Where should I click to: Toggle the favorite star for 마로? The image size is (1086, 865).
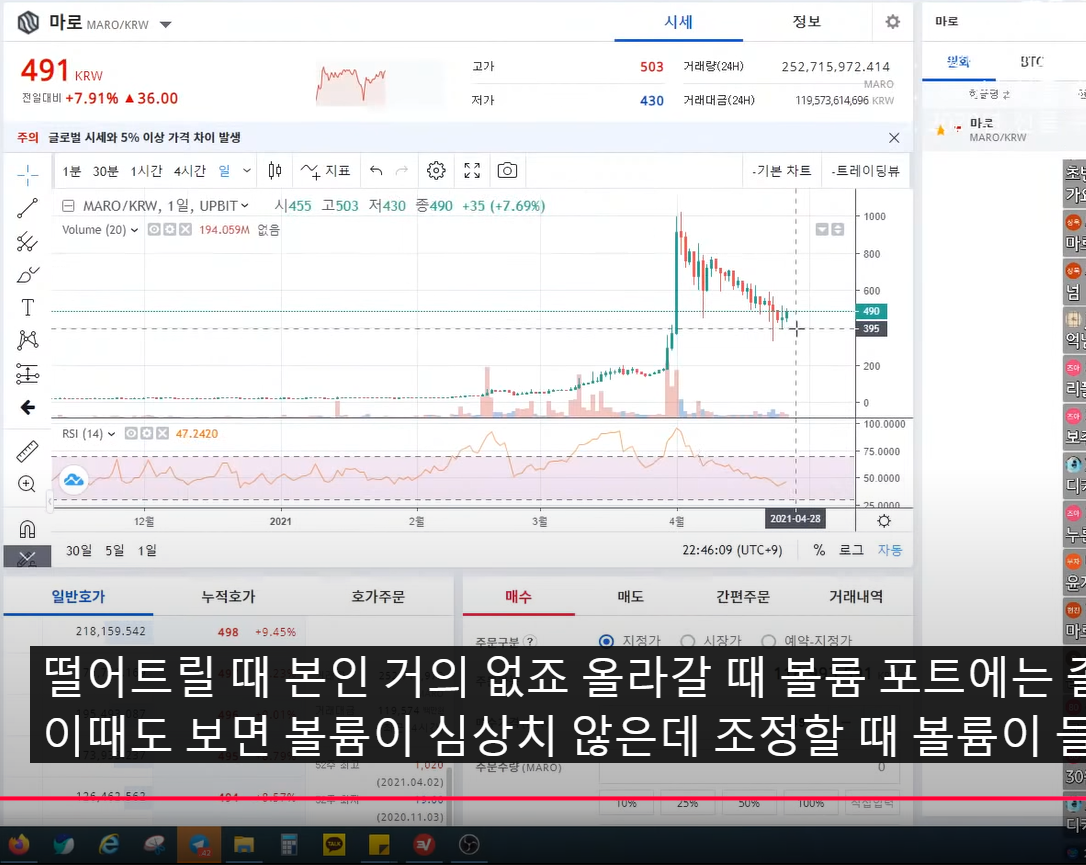pyautogui.click(x=940, y=130)
